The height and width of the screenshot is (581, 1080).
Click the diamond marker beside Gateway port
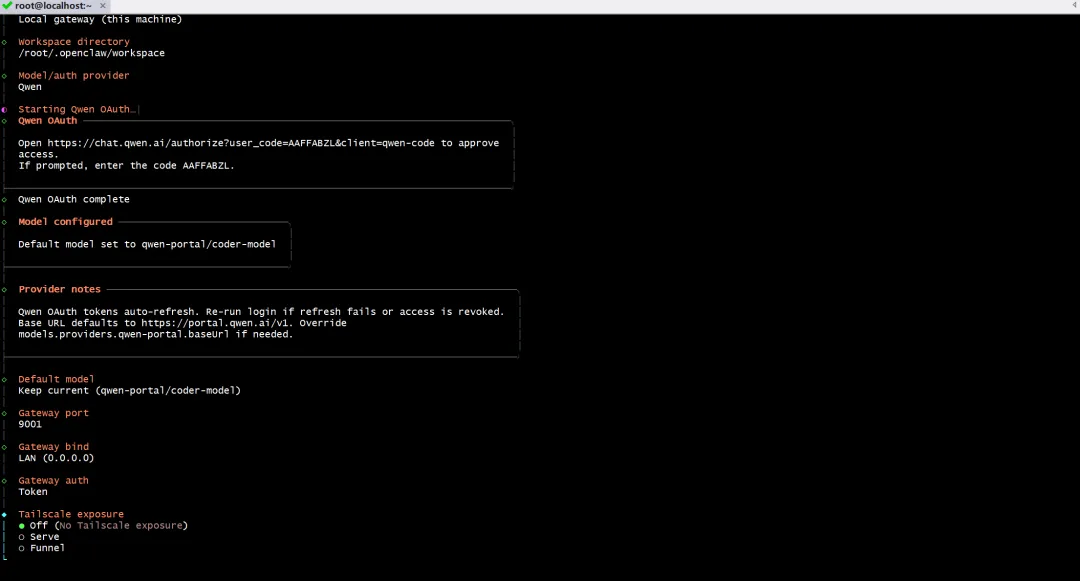pyautogui.click(x=4, y=413)
